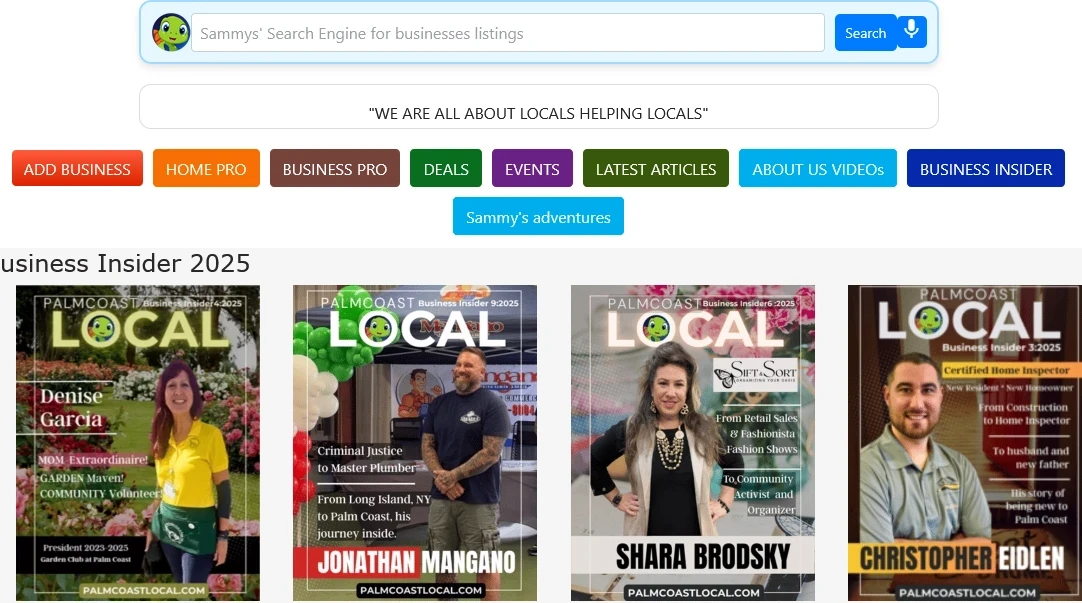Click inside the business search input field
Screen dimensions: 1082x603
[x=506, y=33]
